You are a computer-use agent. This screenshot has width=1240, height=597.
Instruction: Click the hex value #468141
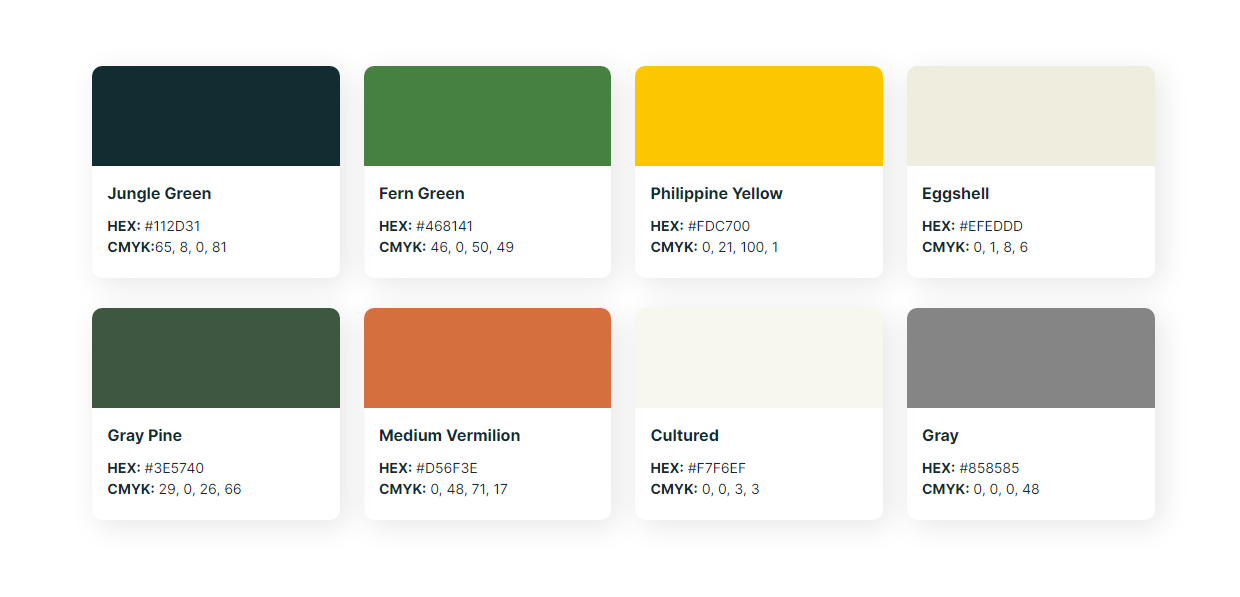tap(444, 226)
